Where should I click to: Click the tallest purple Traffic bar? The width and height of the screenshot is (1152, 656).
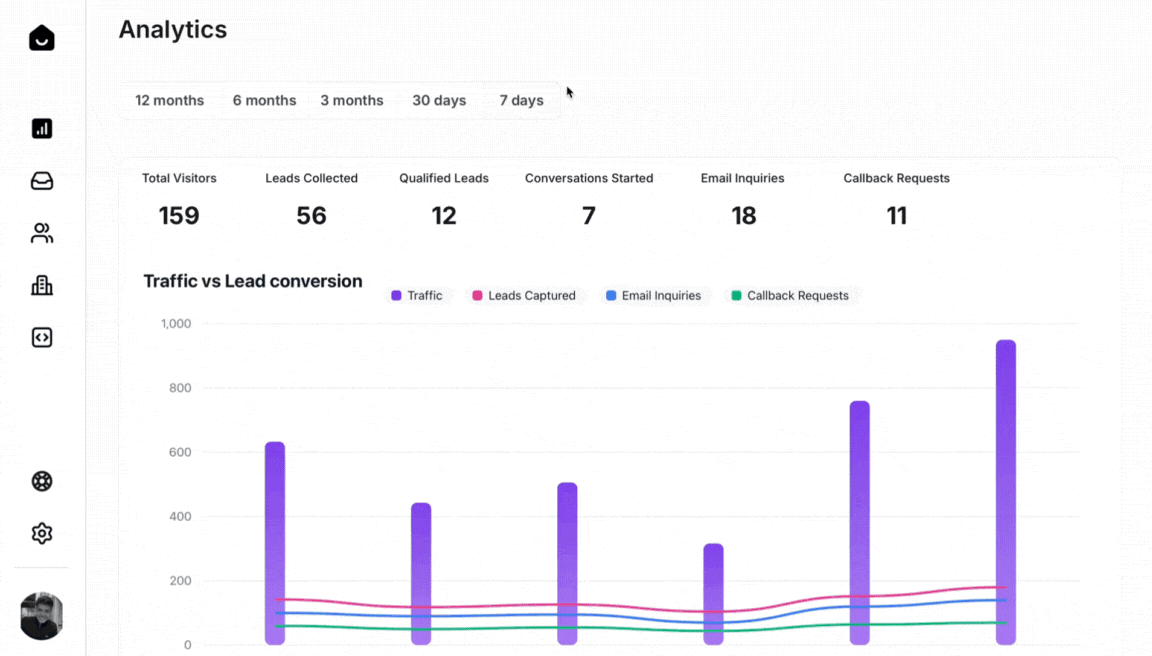(1004, 490)
